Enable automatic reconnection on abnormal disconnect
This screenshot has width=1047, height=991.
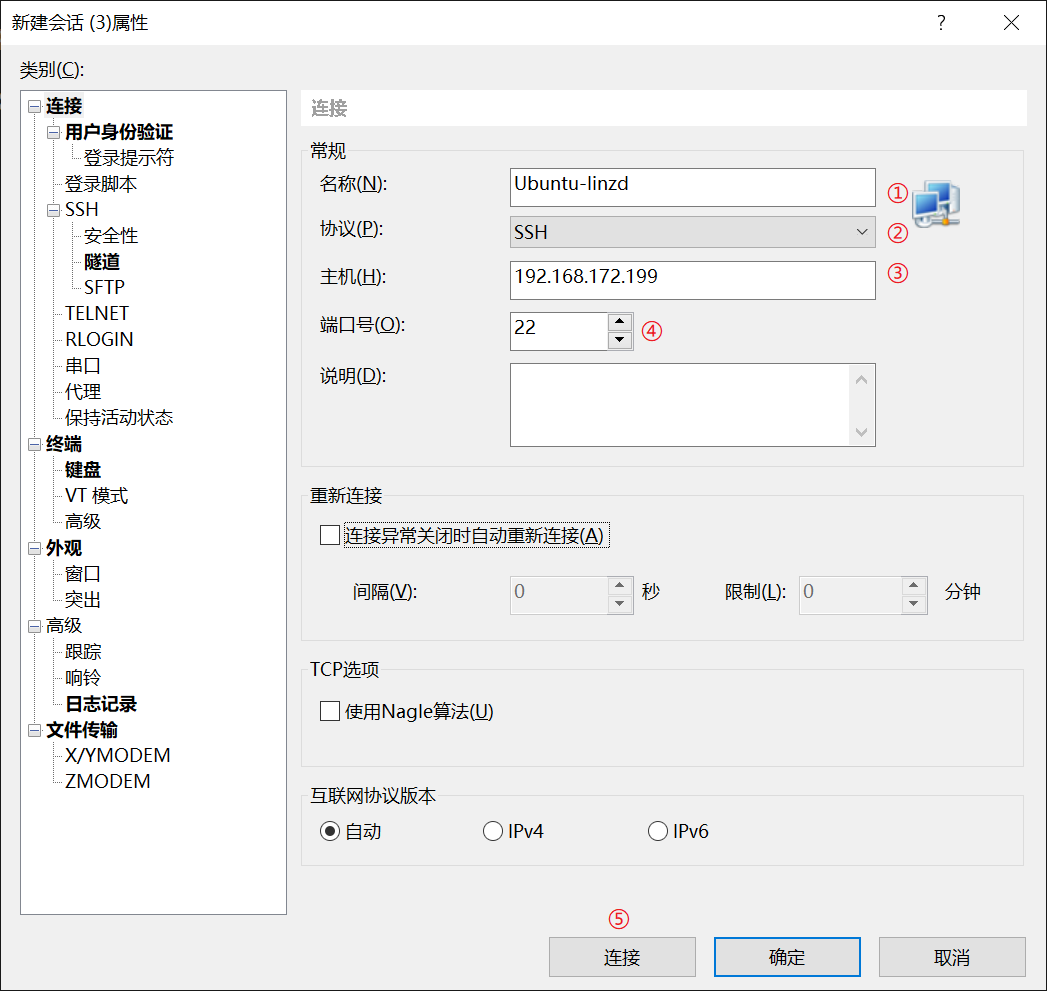click(x=329, y=535)
